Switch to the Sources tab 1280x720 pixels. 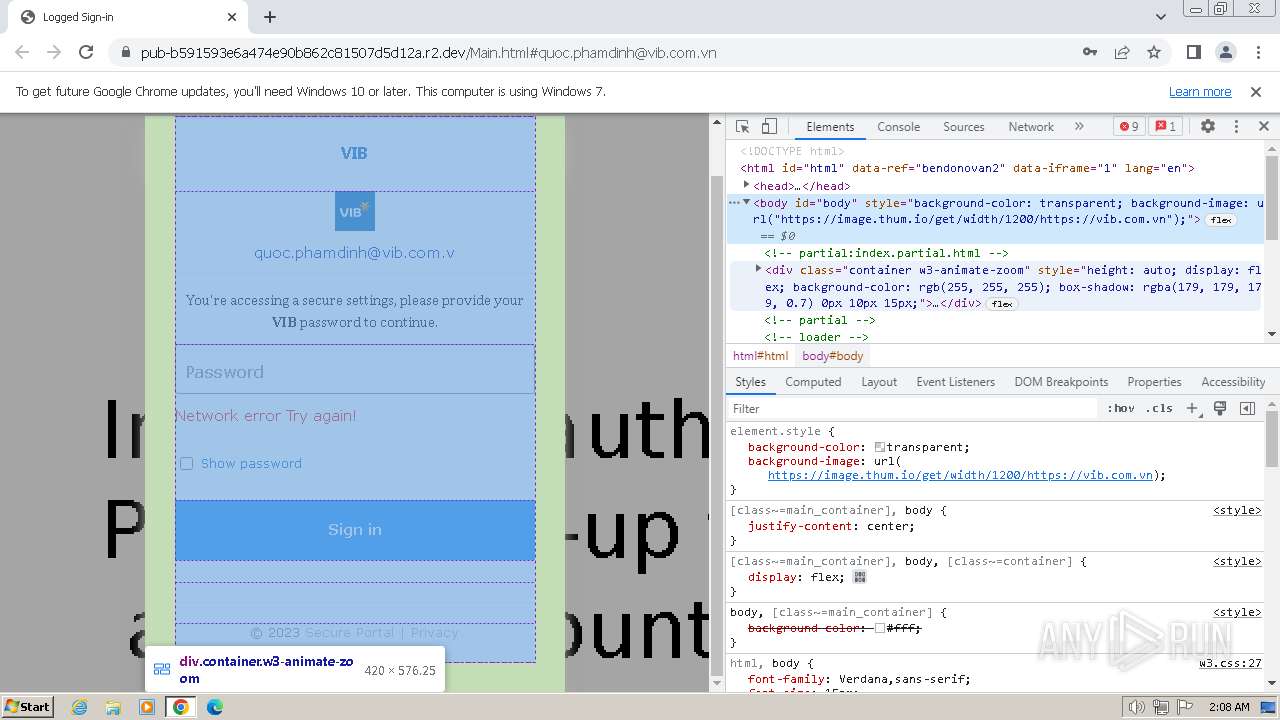(964, 127)
